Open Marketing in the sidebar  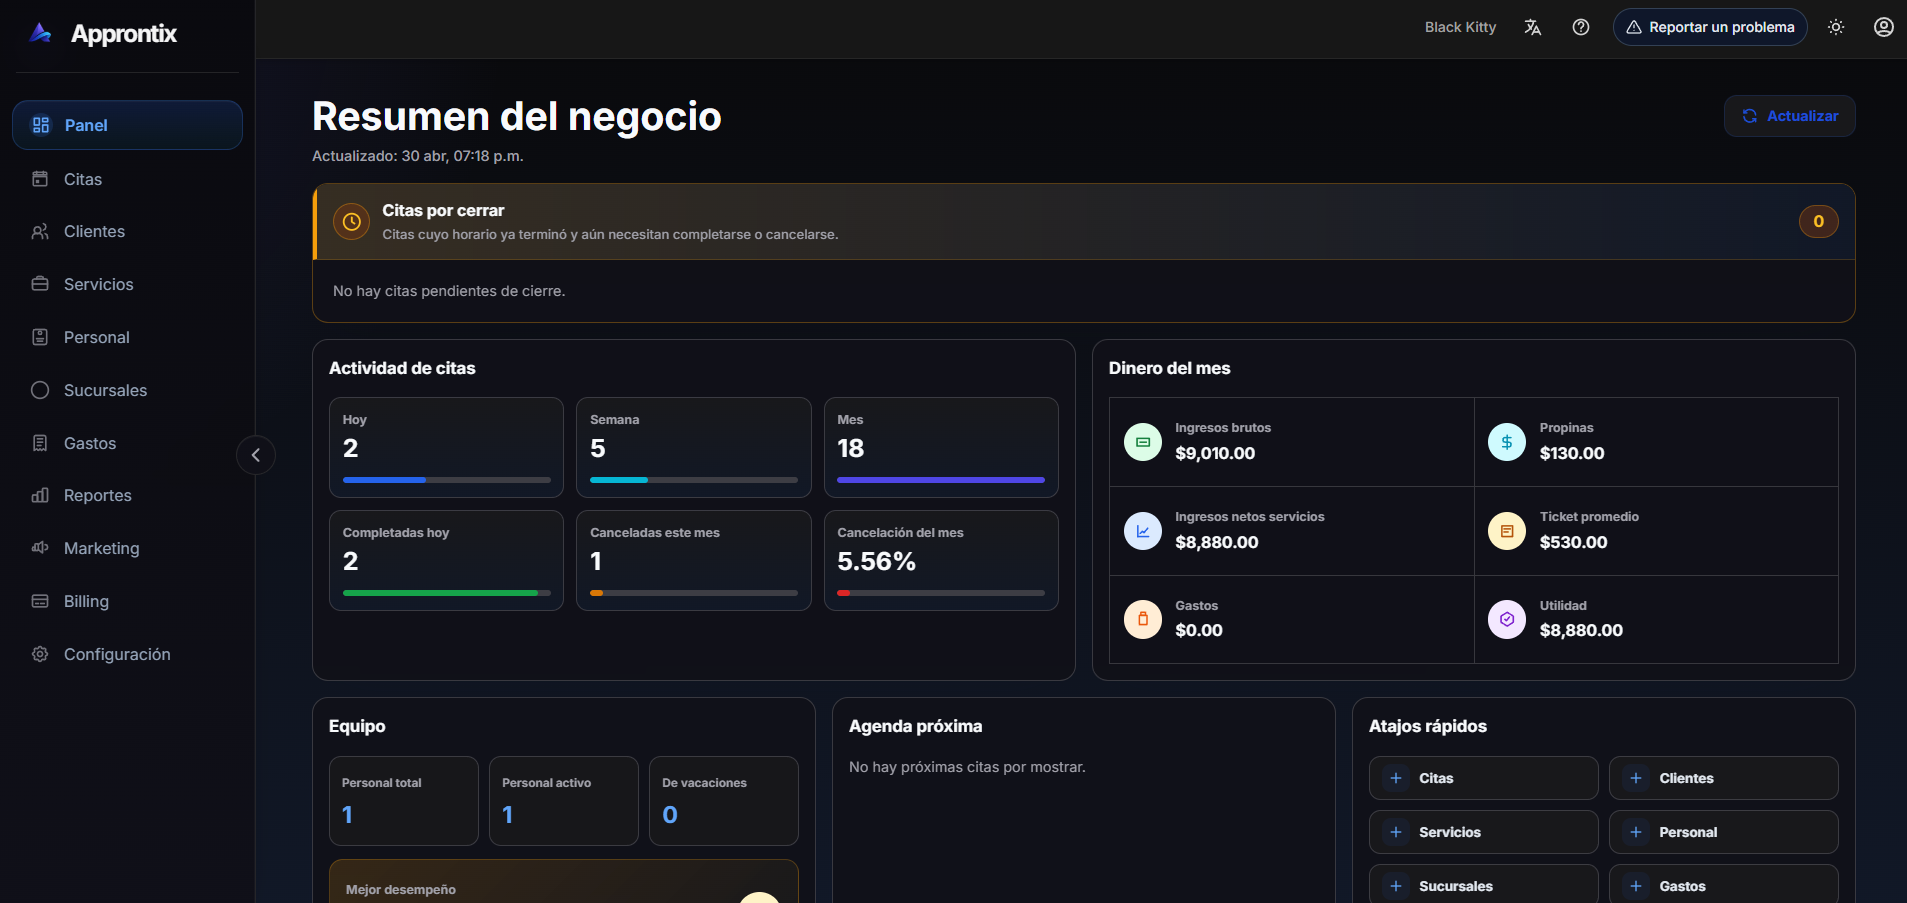coord(127,548)
